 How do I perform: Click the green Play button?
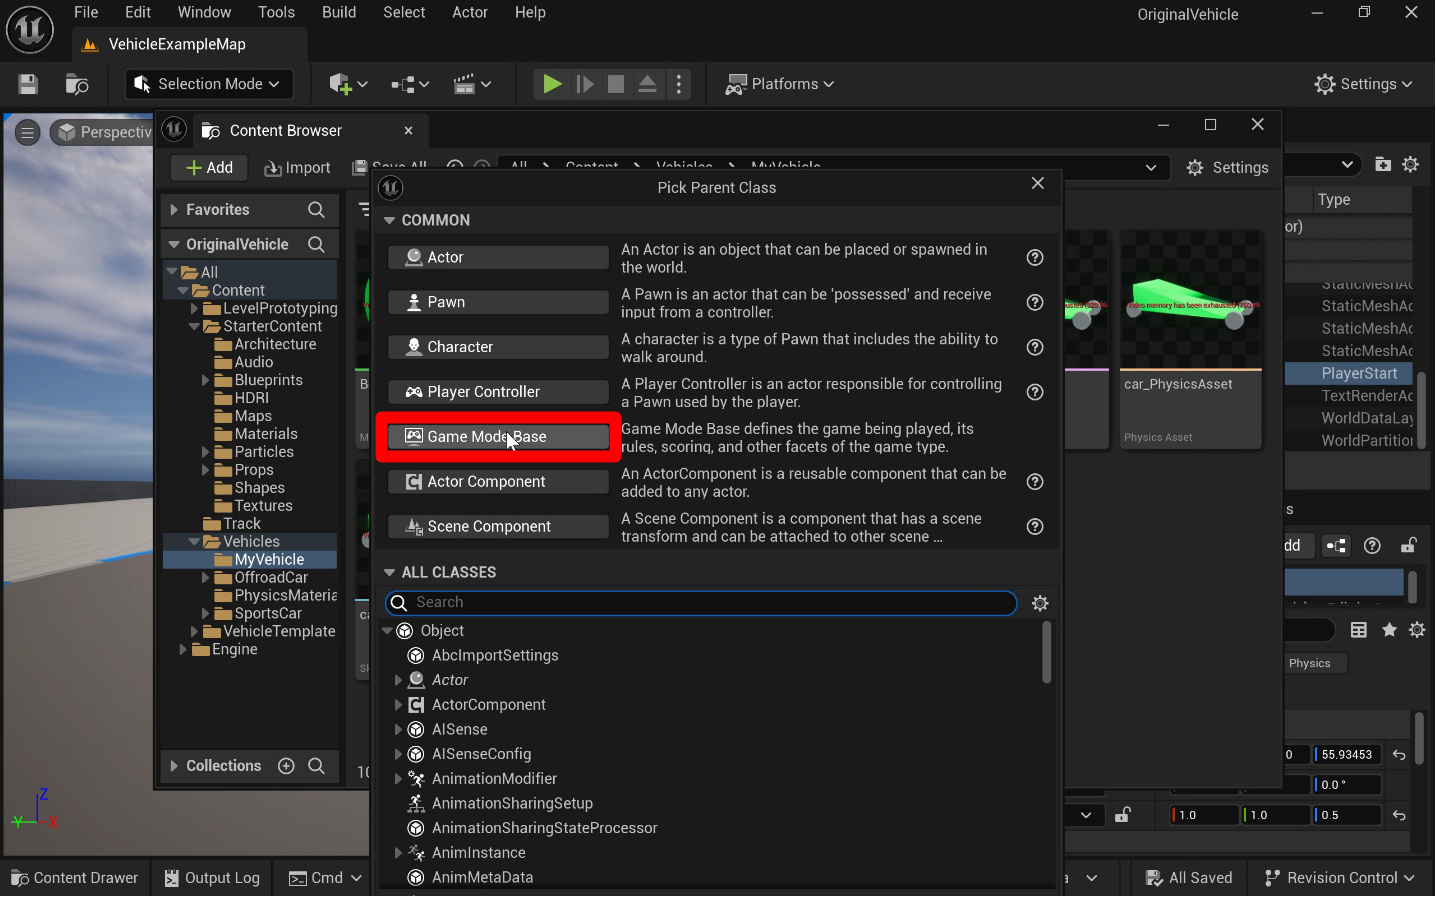coord(551,84)
